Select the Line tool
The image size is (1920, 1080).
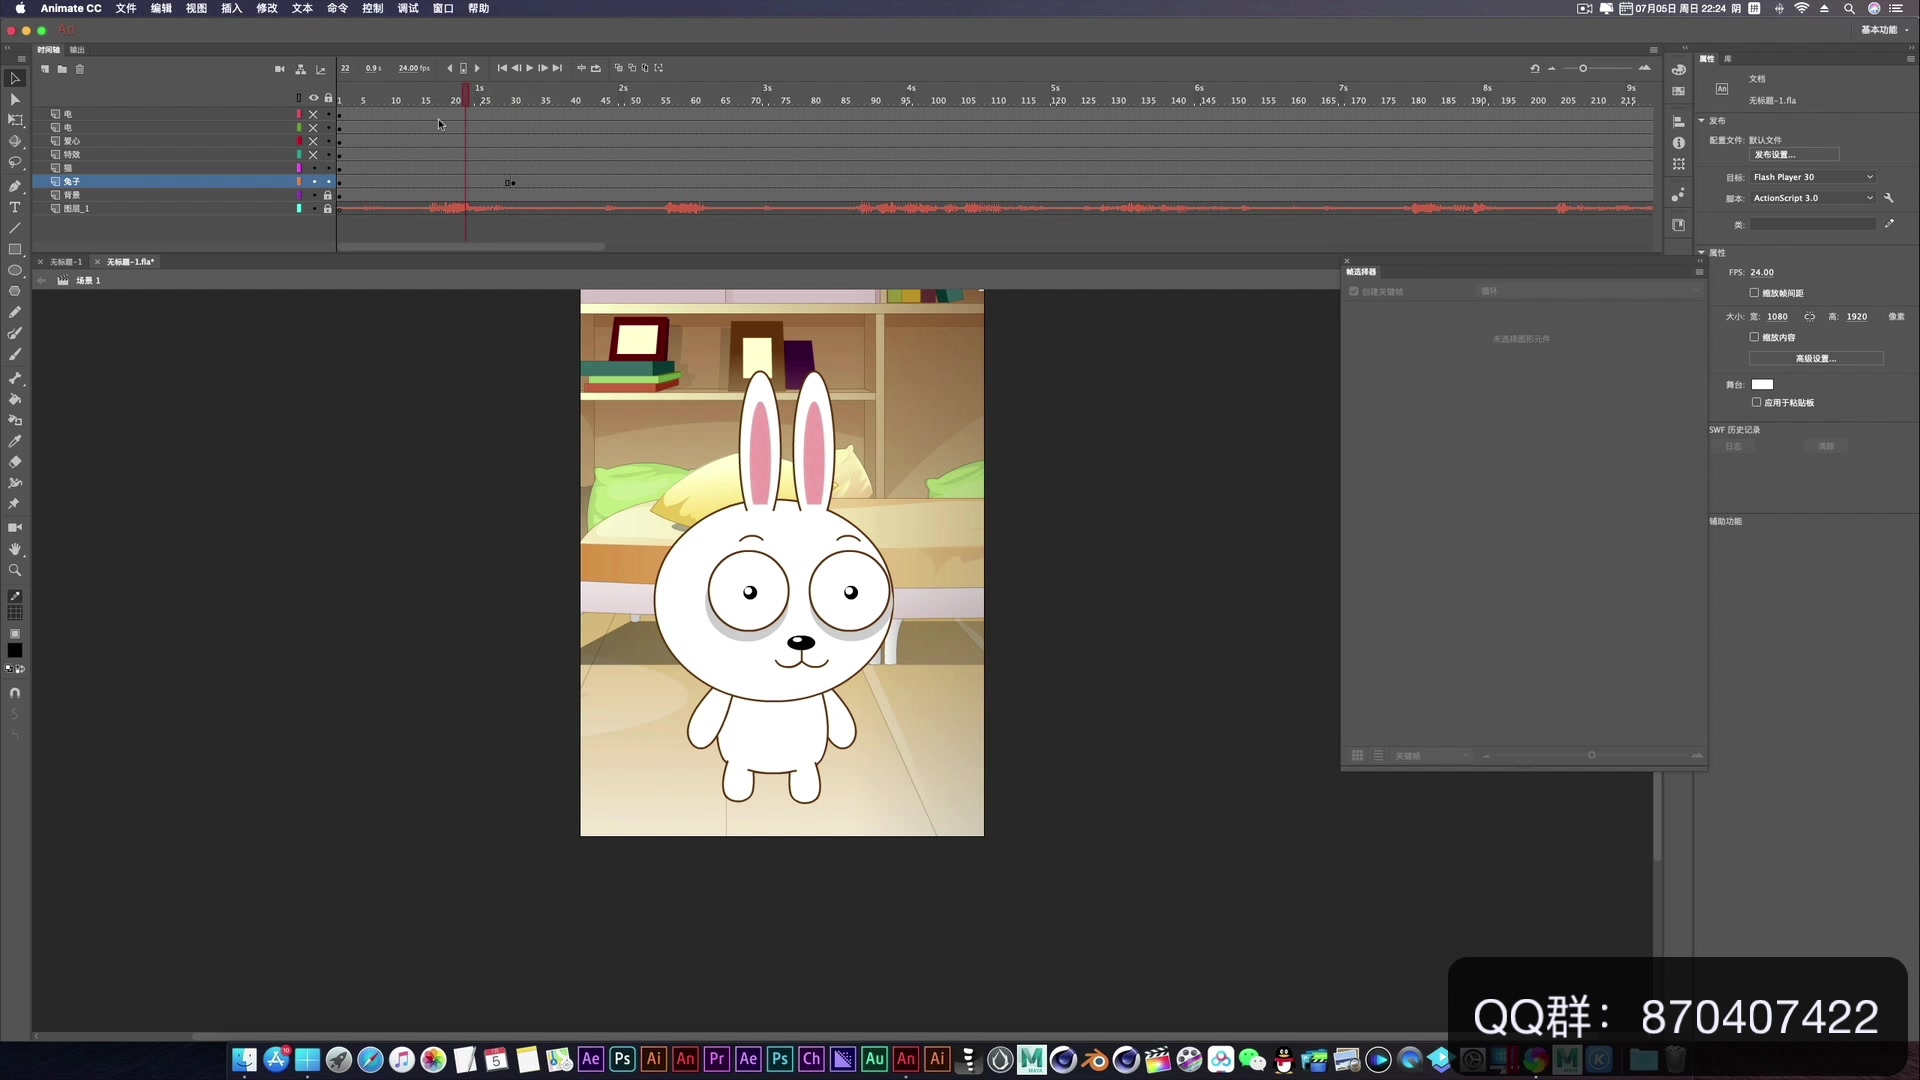(x=15, y=228)
